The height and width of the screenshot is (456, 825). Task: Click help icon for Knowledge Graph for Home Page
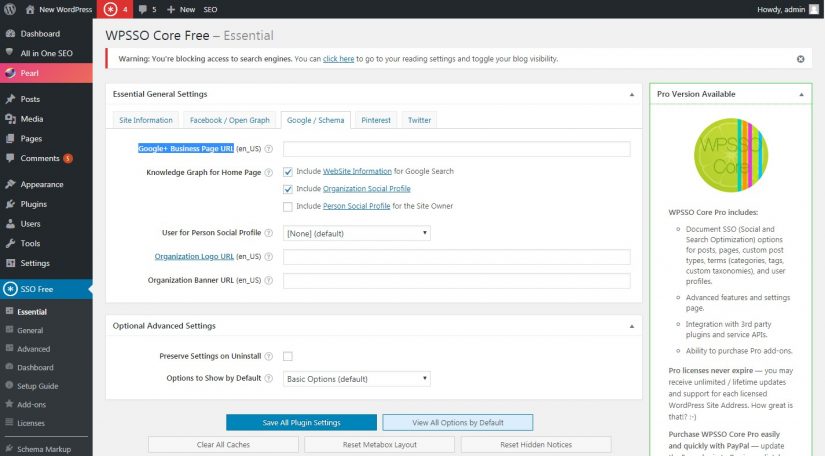(x=268, y=173)
